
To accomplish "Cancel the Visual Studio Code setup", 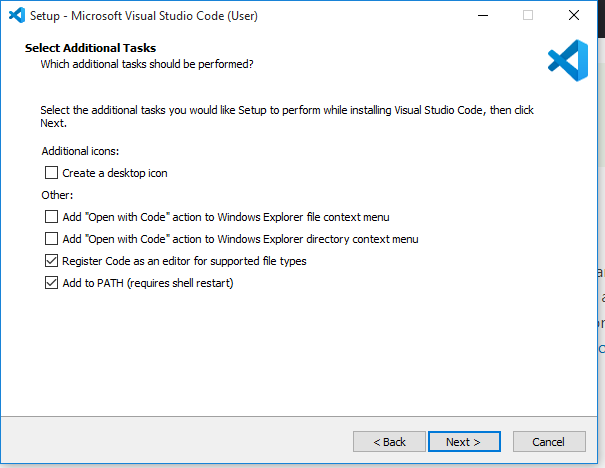I will 549,442.
